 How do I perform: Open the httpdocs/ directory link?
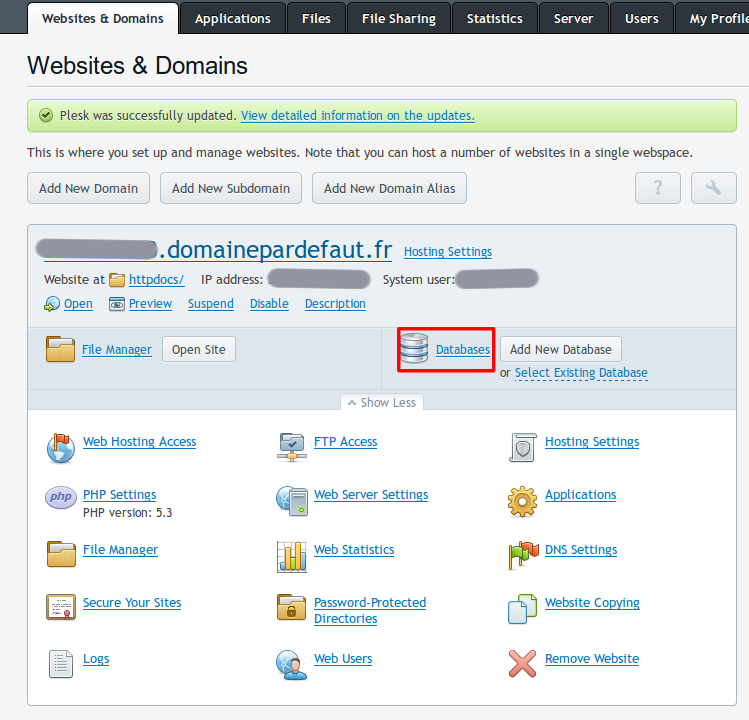[157, 279]
